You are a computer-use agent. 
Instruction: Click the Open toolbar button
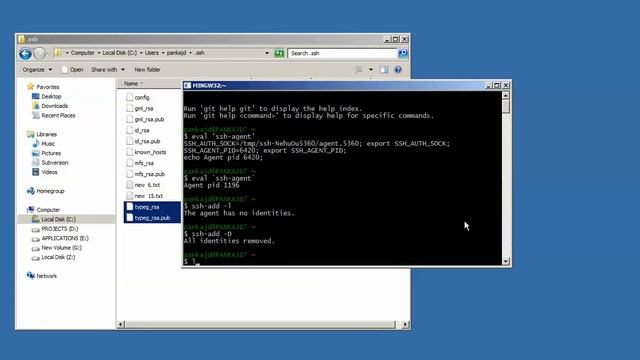[x=72, y=70]
